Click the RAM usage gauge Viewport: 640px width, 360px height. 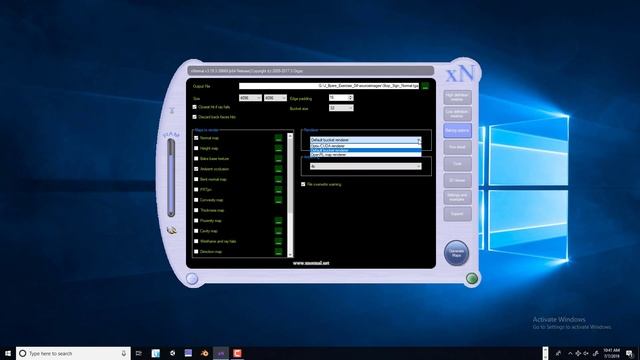(x=171, y=178)
